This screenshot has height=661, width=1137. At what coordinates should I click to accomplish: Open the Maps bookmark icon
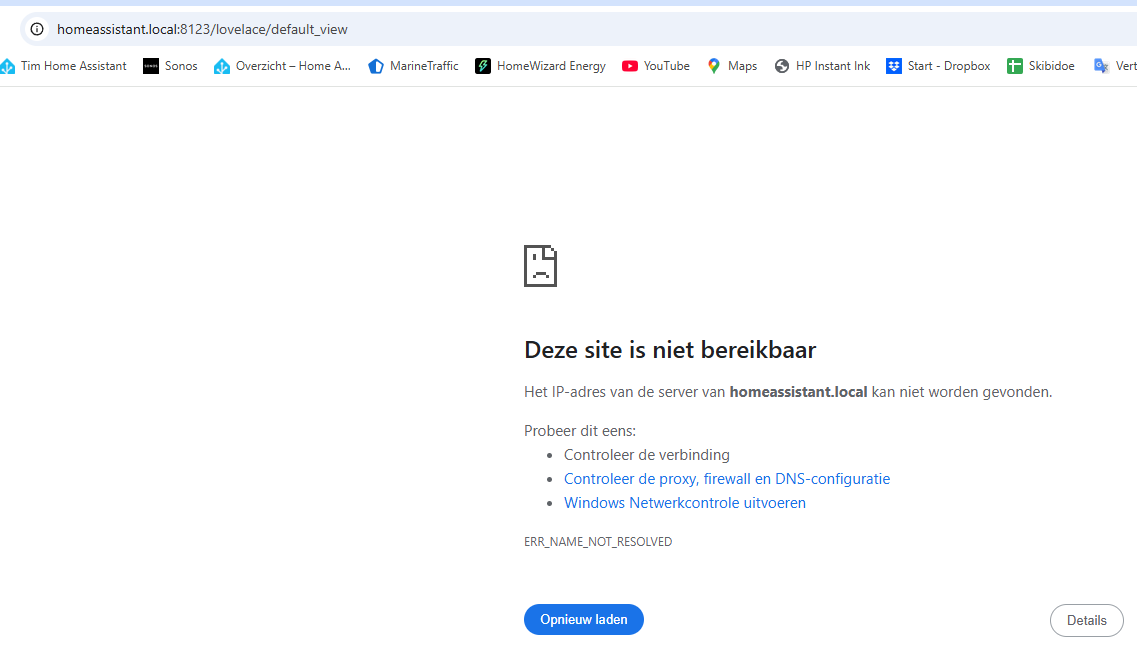coord(714,66)
